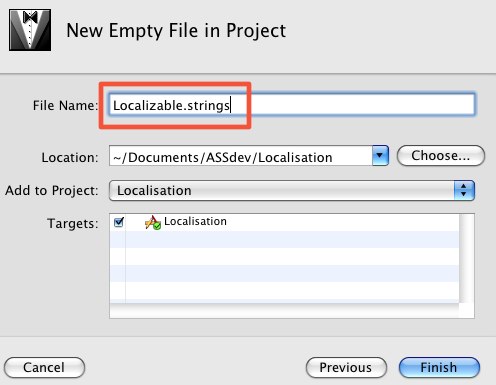
Task: Click the New Empty File in Project title
Action: pos(176,31)
